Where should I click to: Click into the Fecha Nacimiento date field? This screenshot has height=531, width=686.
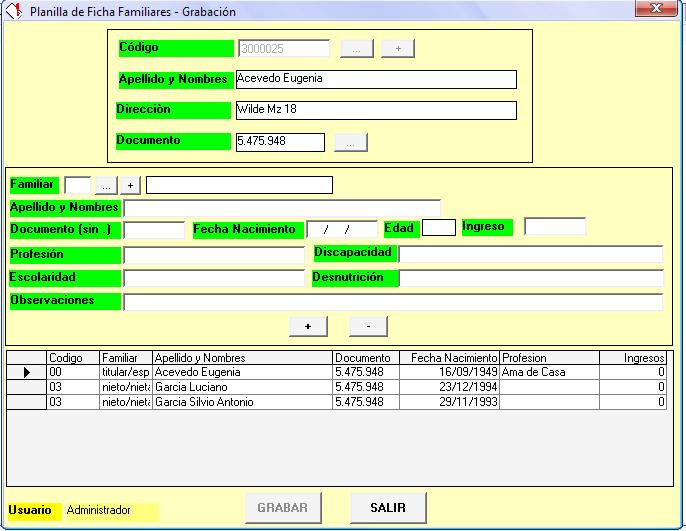342,229
